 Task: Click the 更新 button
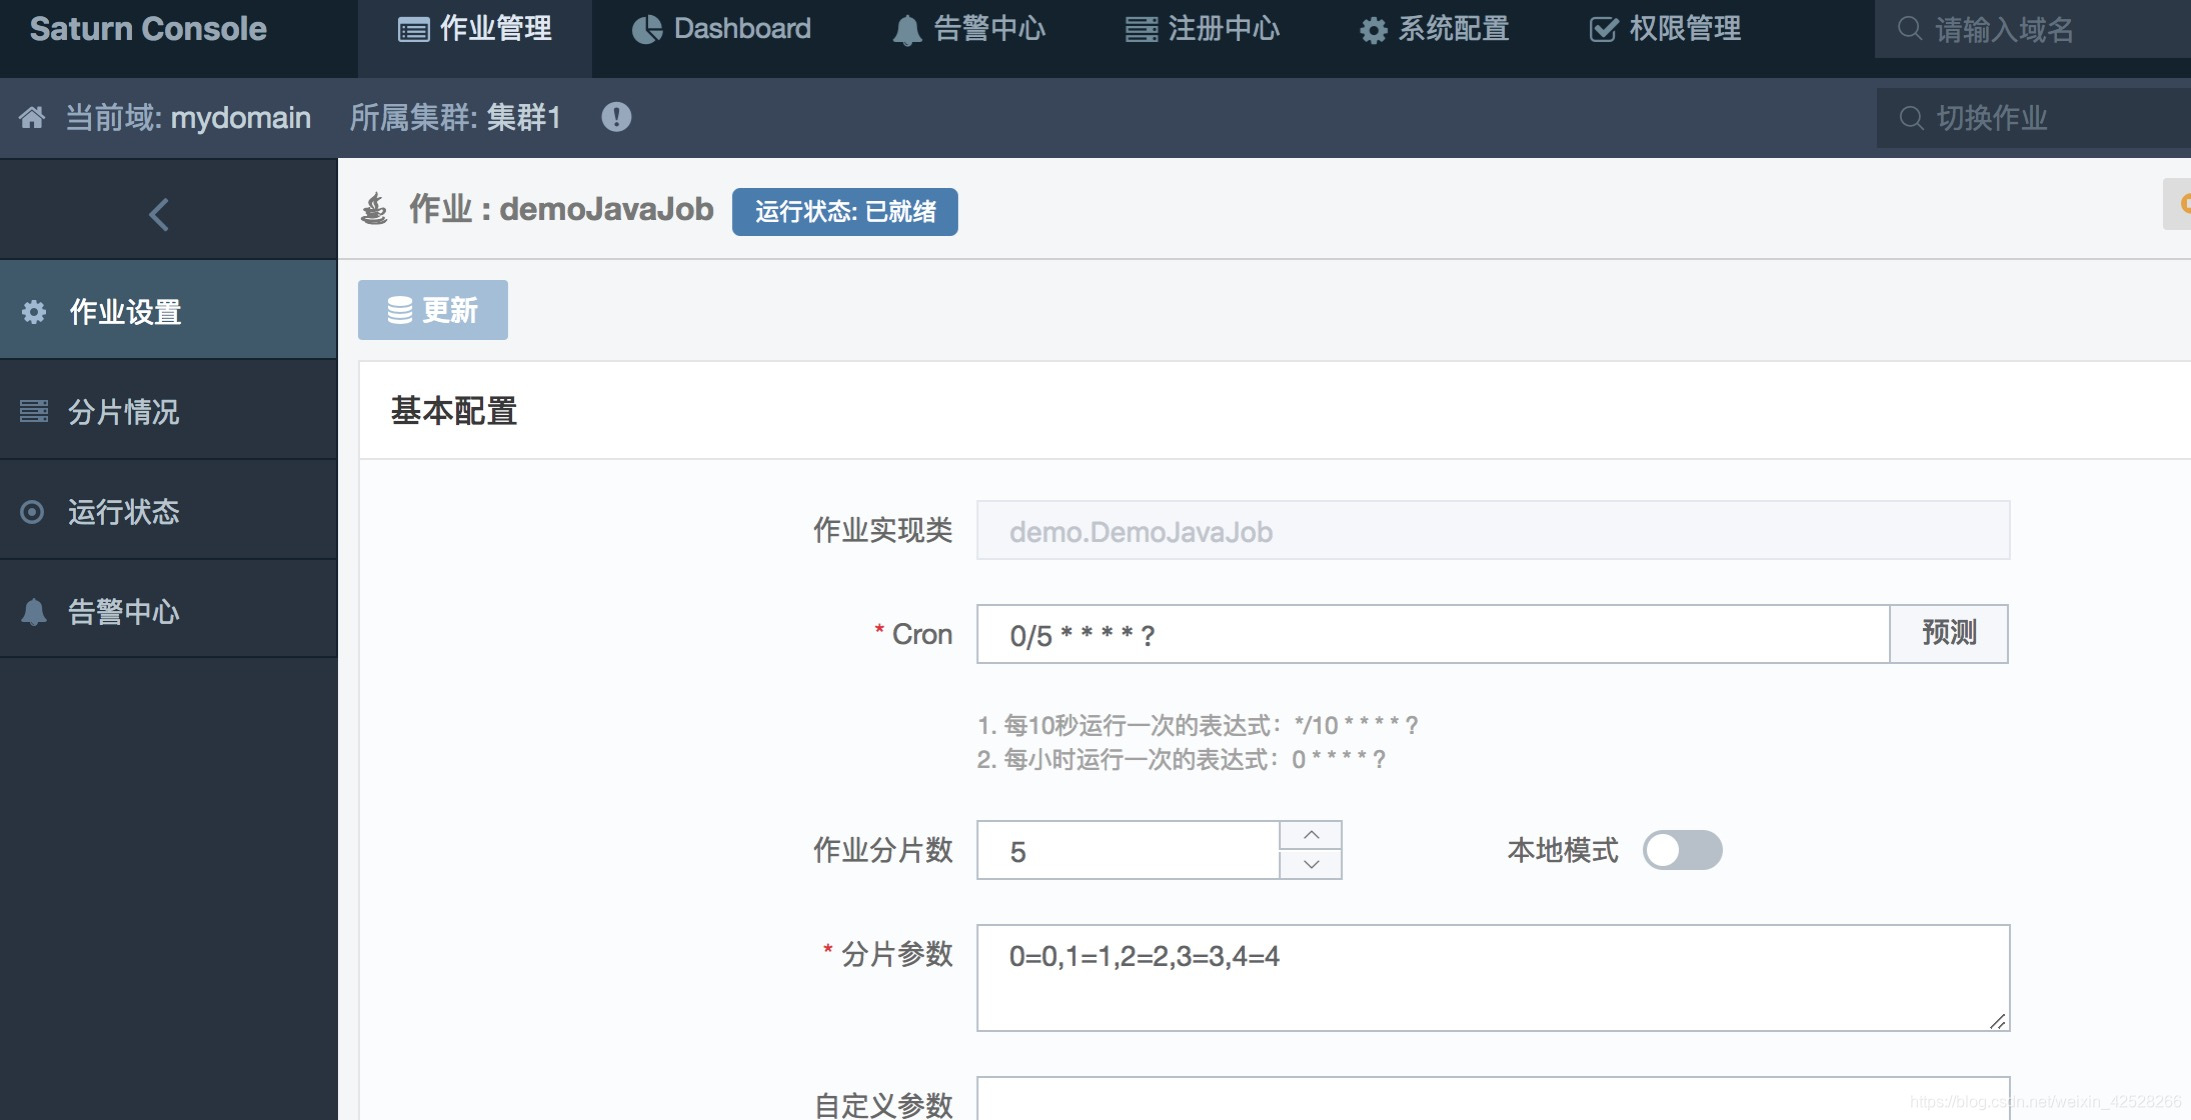click(x=431, y=310)
